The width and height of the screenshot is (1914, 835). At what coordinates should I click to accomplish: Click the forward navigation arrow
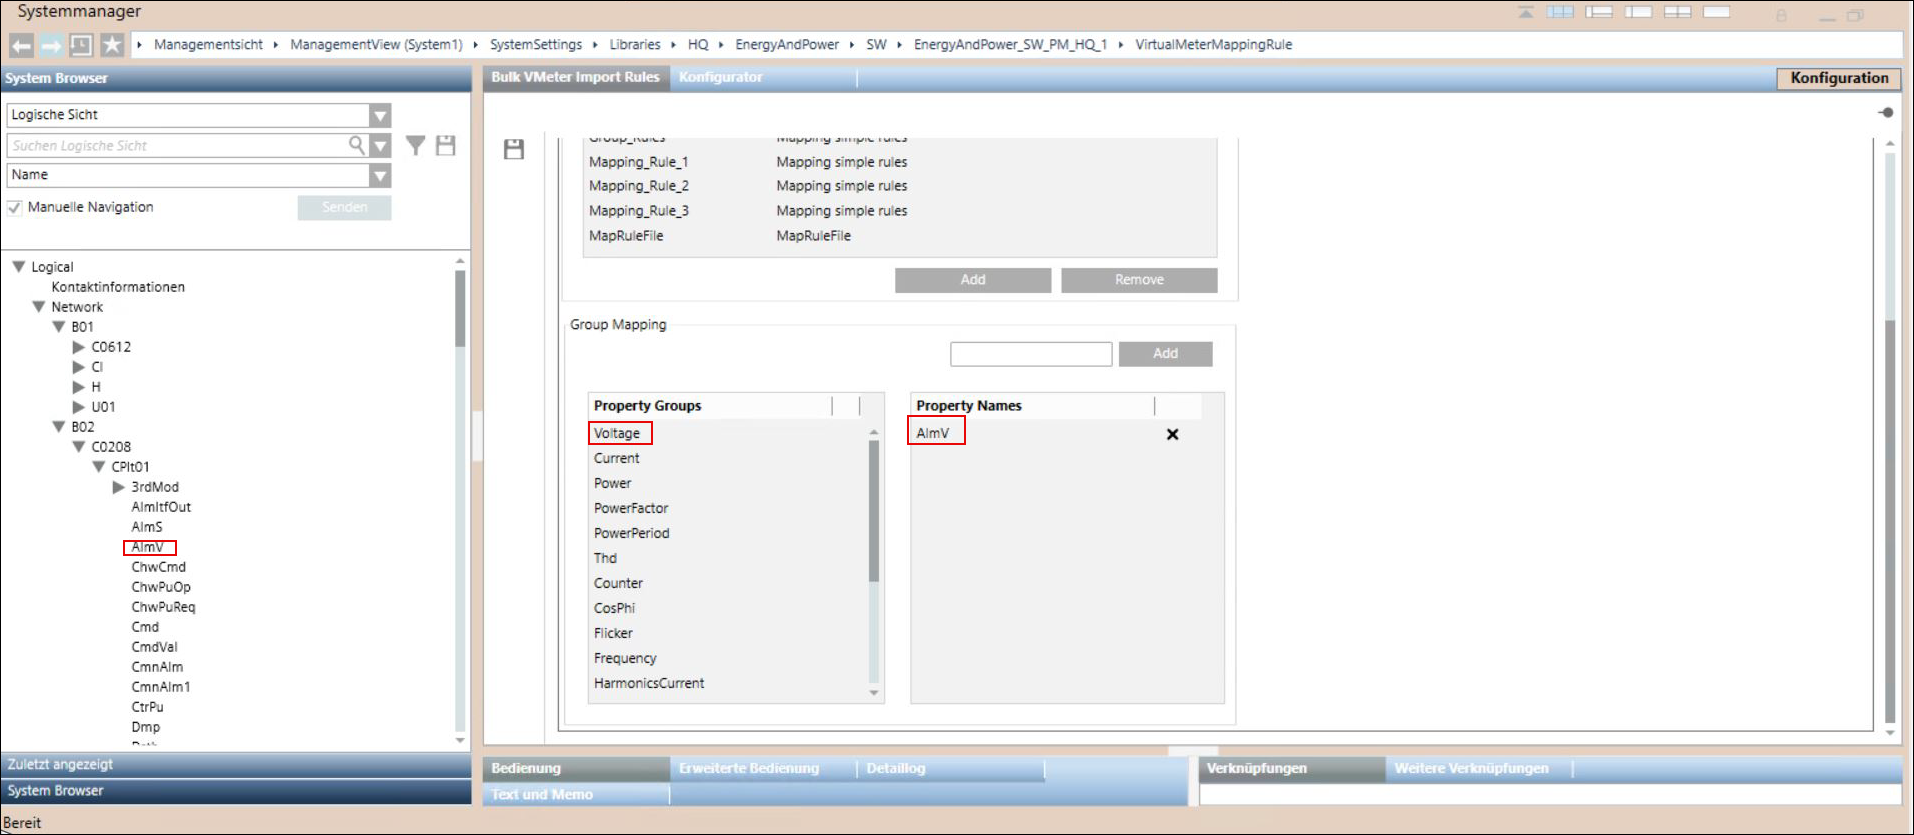tap(51, 45)
